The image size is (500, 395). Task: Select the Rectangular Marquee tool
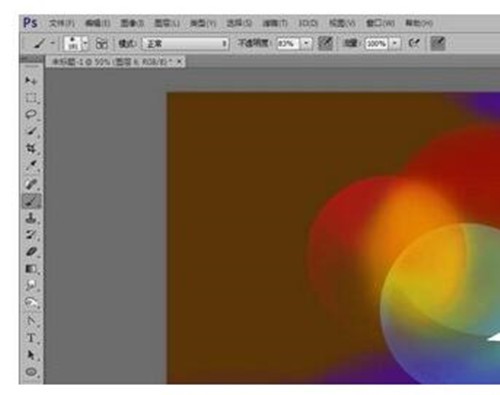pos(31,98)
